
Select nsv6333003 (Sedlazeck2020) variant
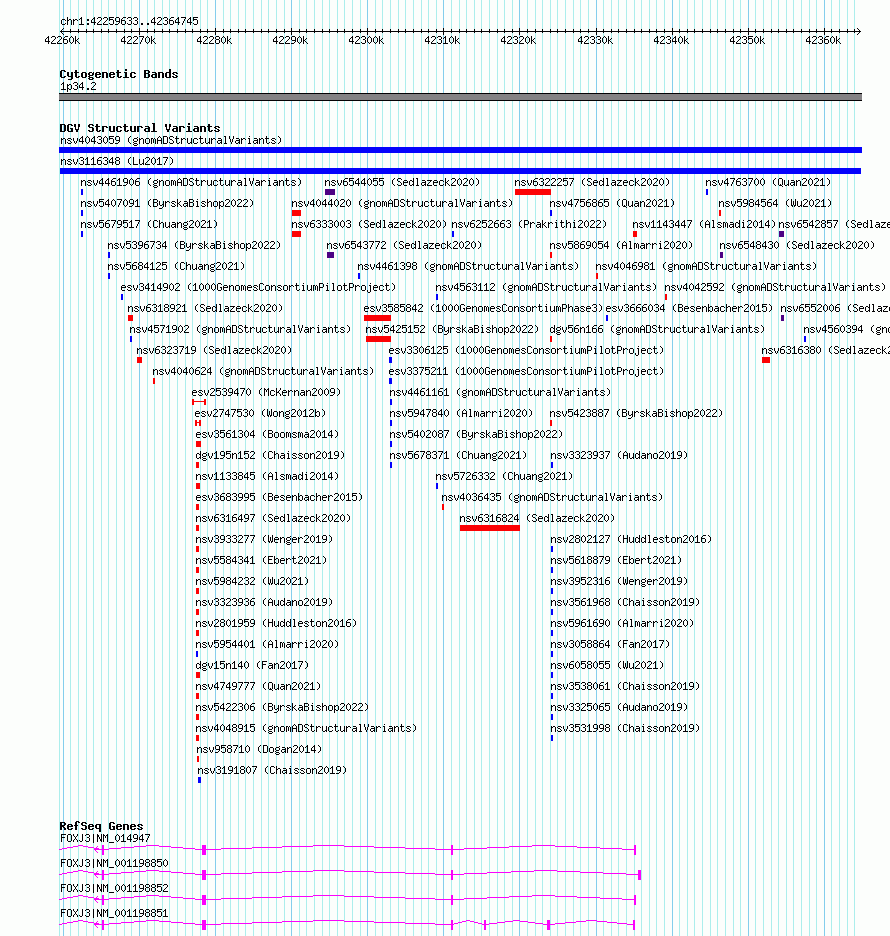369,224
